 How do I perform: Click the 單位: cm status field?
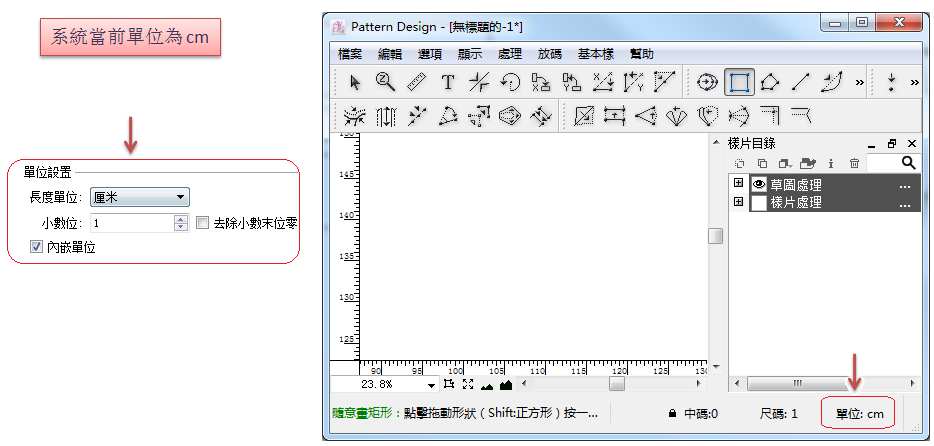tap(860, 413)
